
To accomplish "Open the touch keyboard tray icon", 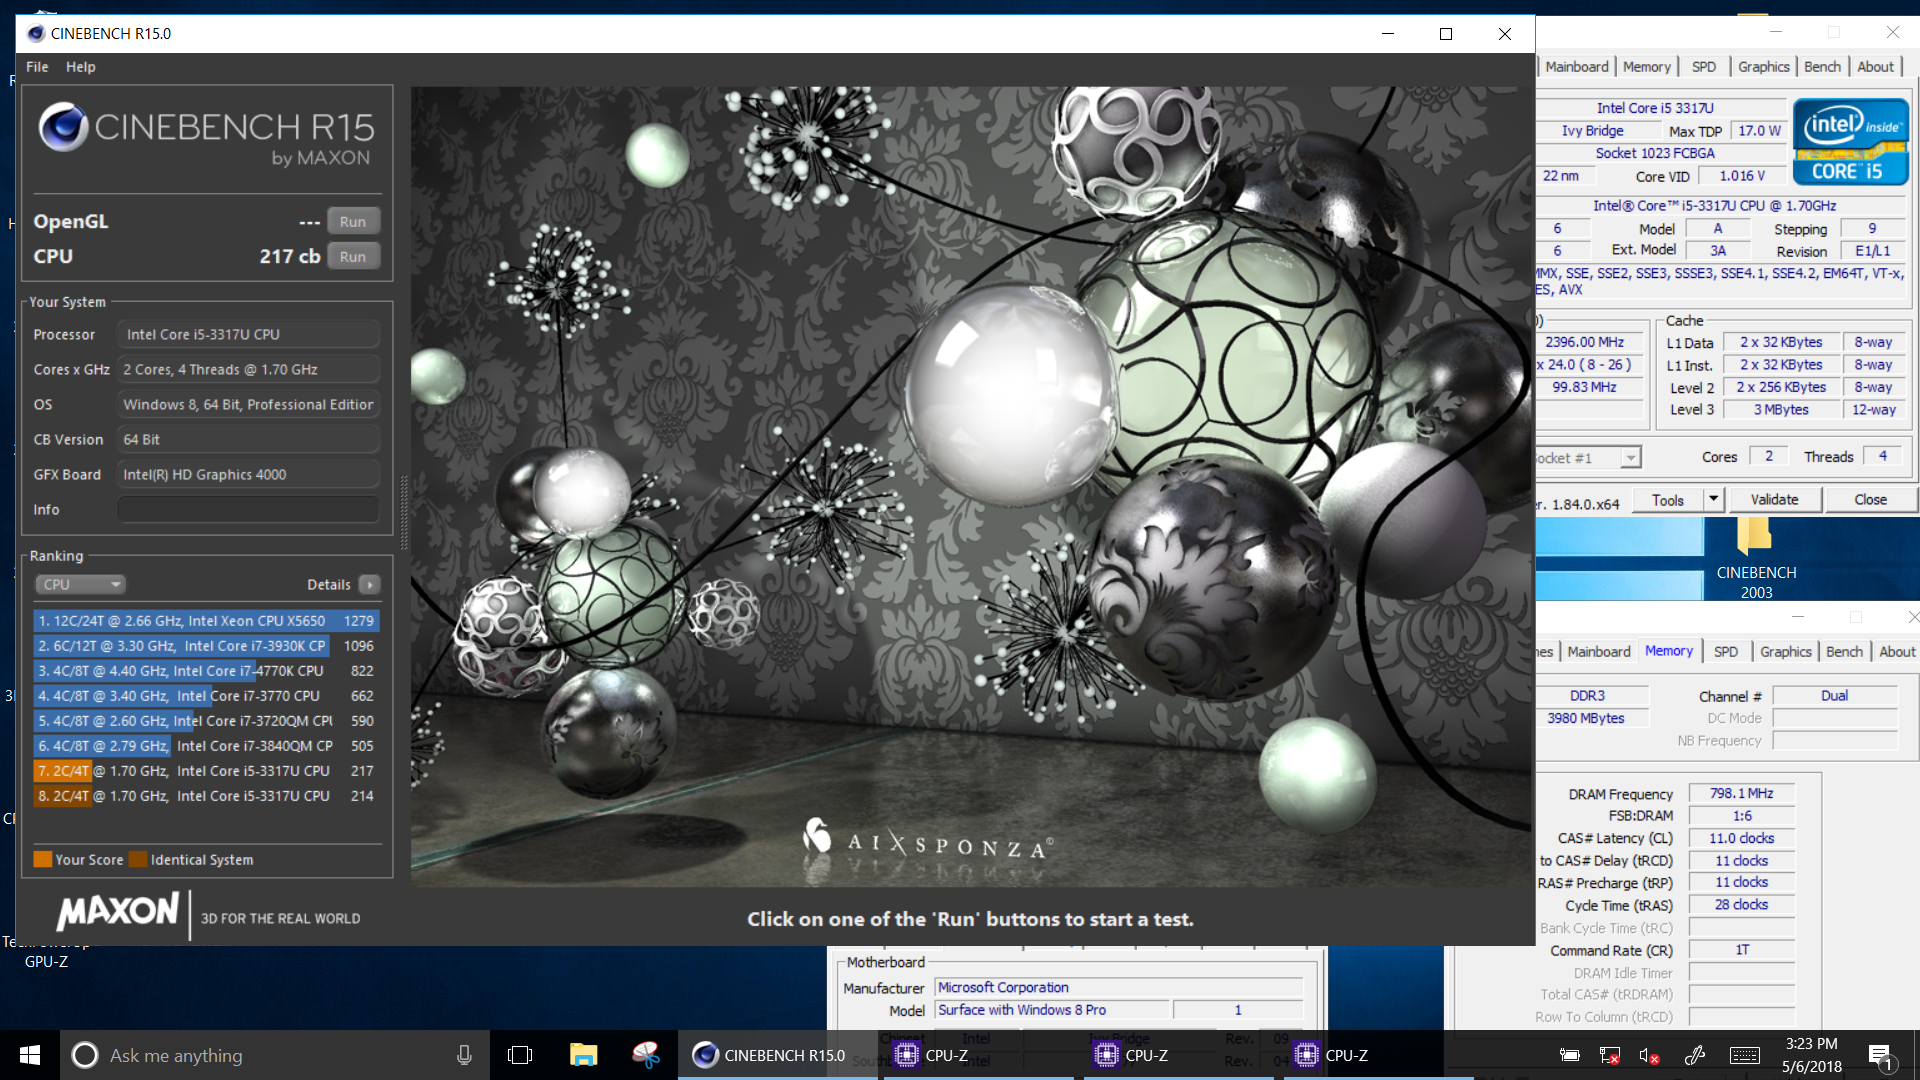I will [x=1745, y=1055].
